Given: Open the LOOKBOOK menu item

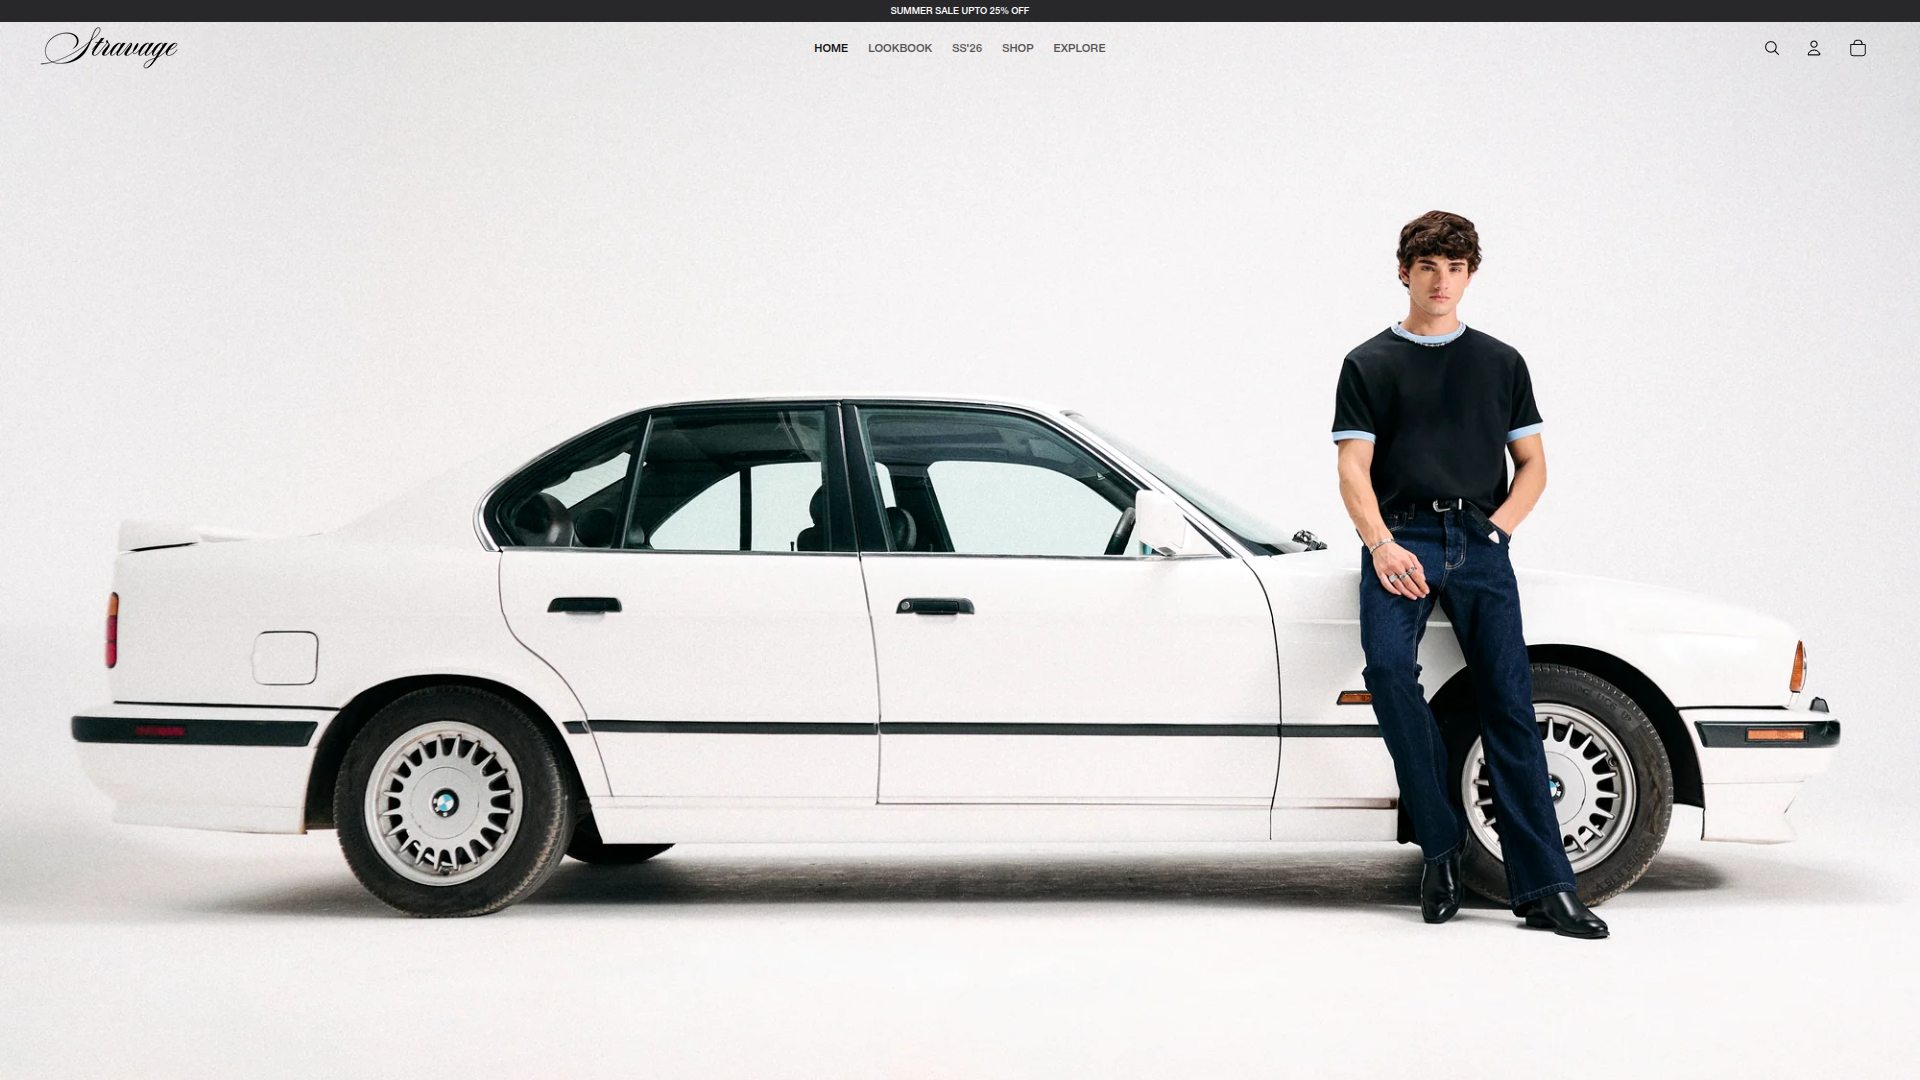Looking at the screenshot, I should coord(899,48).
